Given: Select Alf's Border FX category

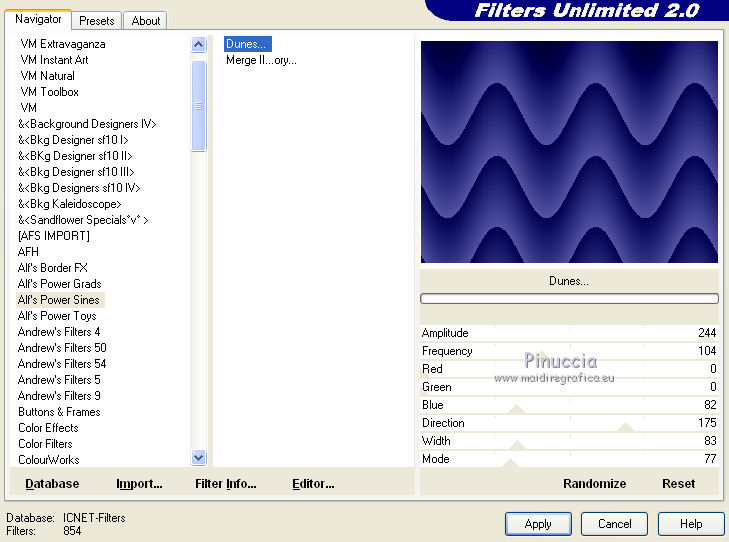Looking at the screenshot, I should pos(53,268).
